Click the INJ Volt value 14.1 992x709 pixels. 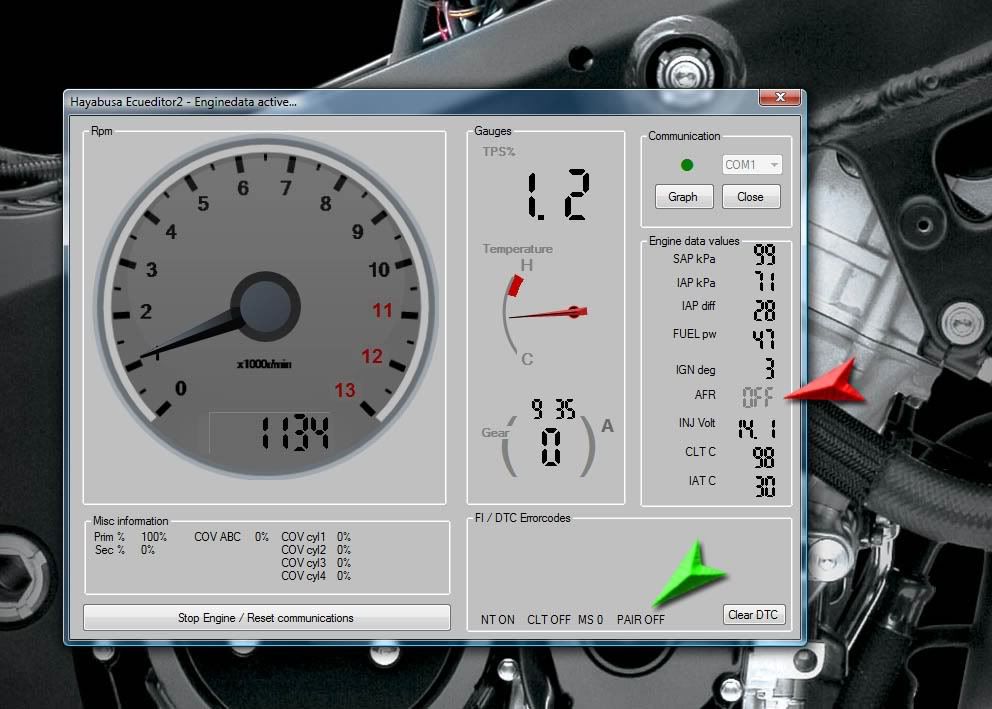757,429
